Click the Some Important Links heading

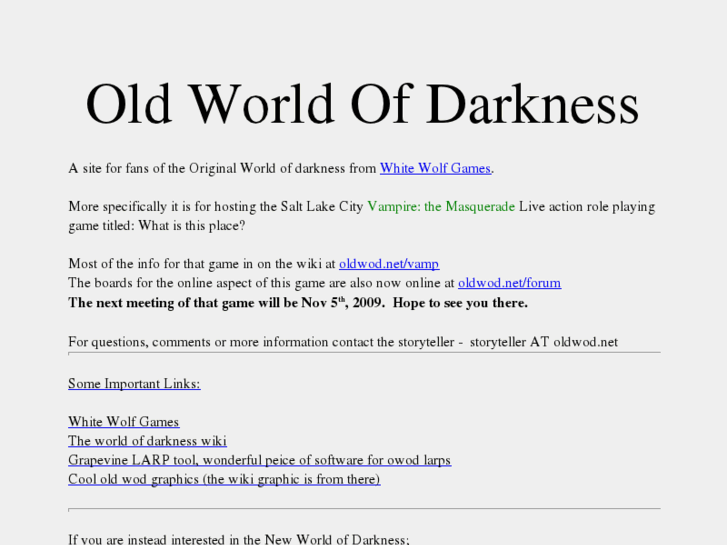(134, 384)
